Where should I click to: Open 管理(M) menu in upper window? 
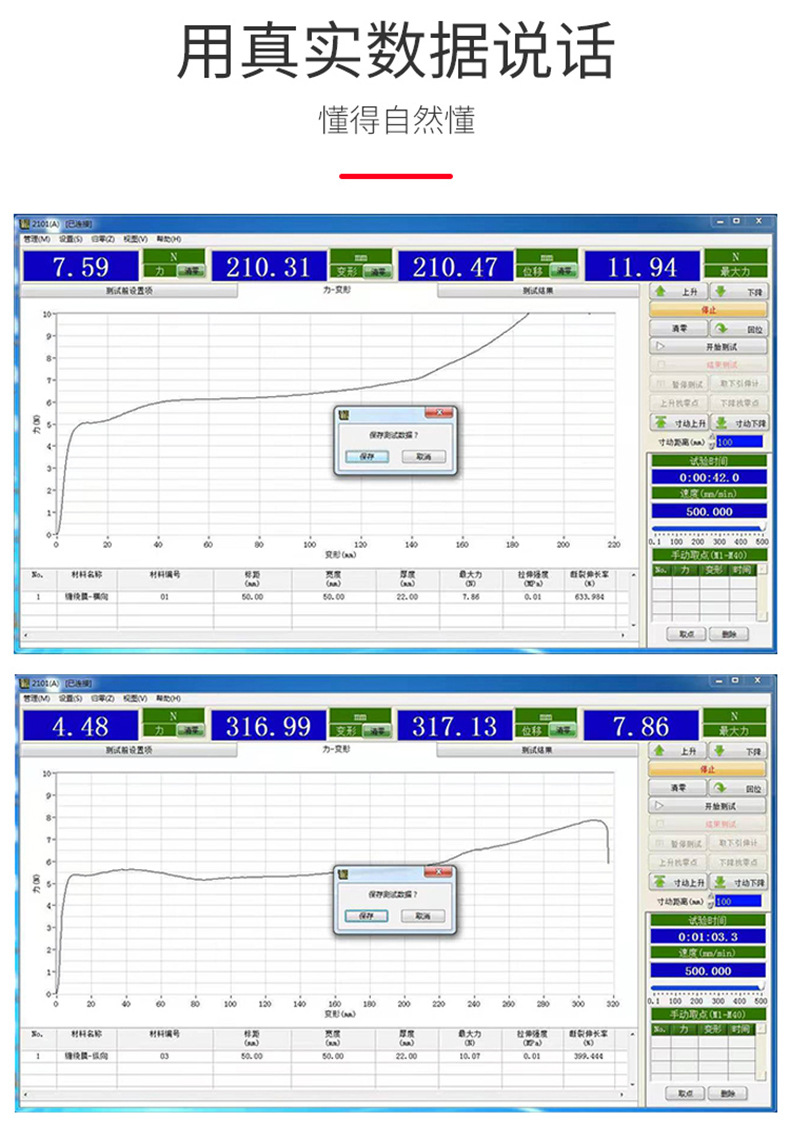point(36,239)
